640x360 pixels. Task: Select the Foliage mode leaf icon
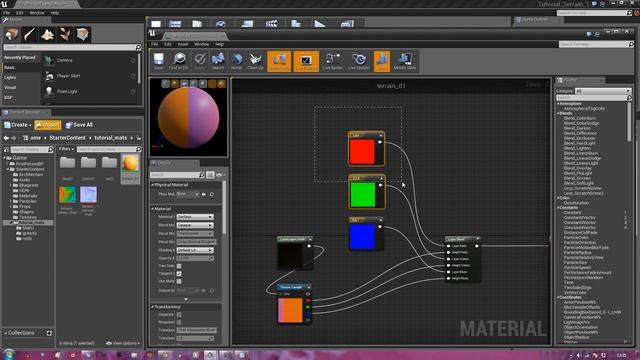65,35
